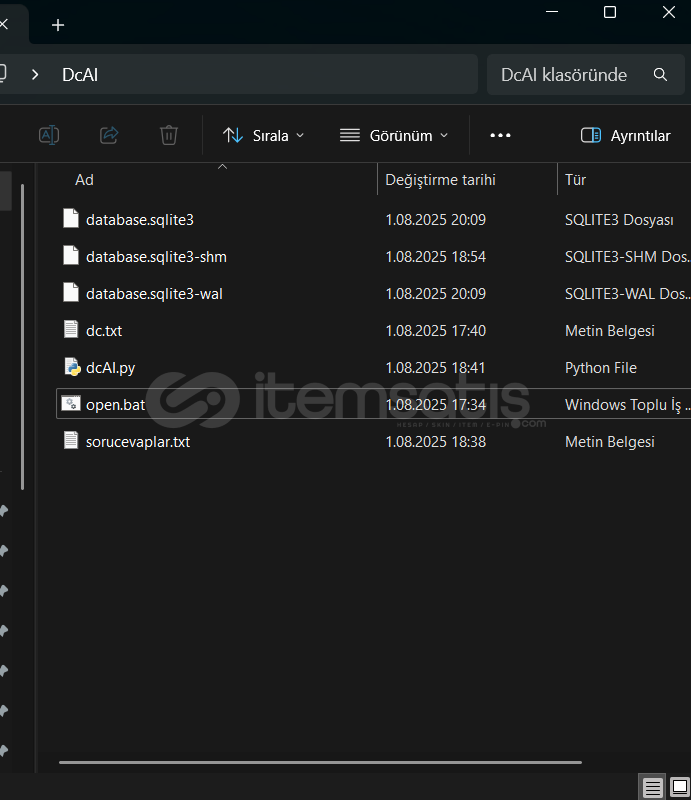Click Metin Belgesi type for dc.txt
The height and width of the screenshot is (800, 691).
[x=609, y=331]
